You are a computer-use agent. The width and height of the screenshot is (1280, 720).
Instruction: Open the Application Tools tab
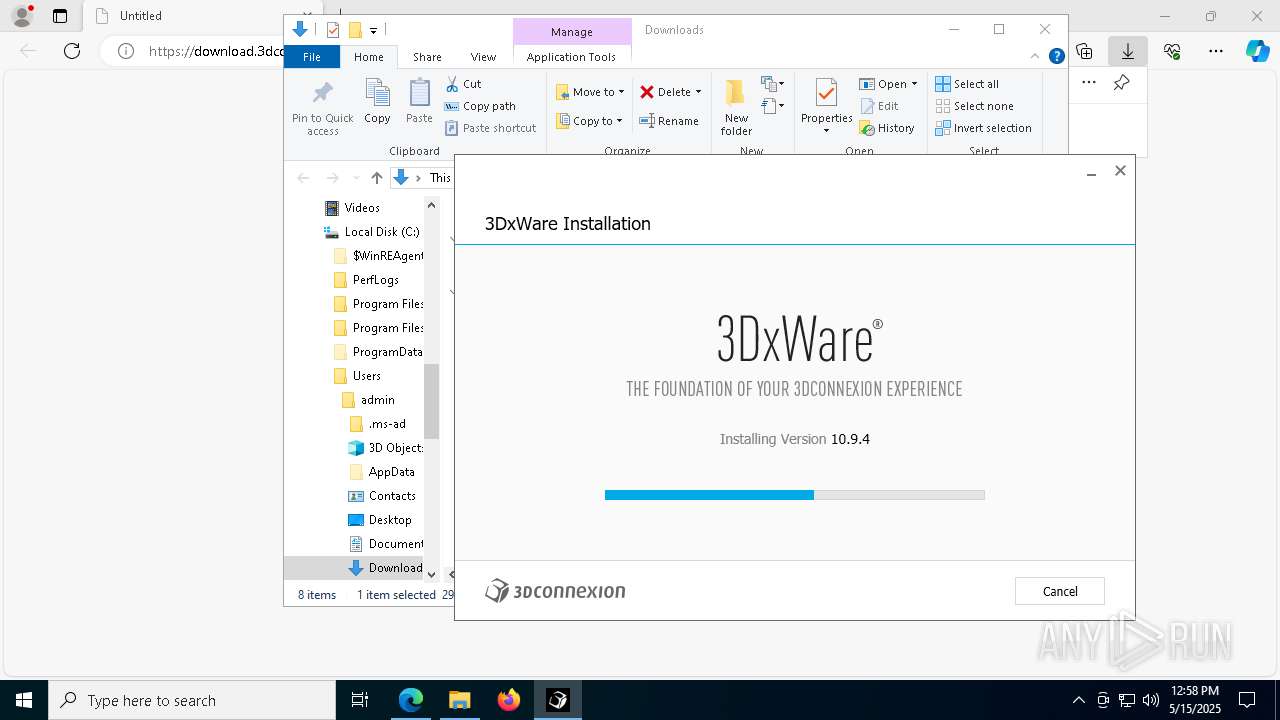click(571, 57)
